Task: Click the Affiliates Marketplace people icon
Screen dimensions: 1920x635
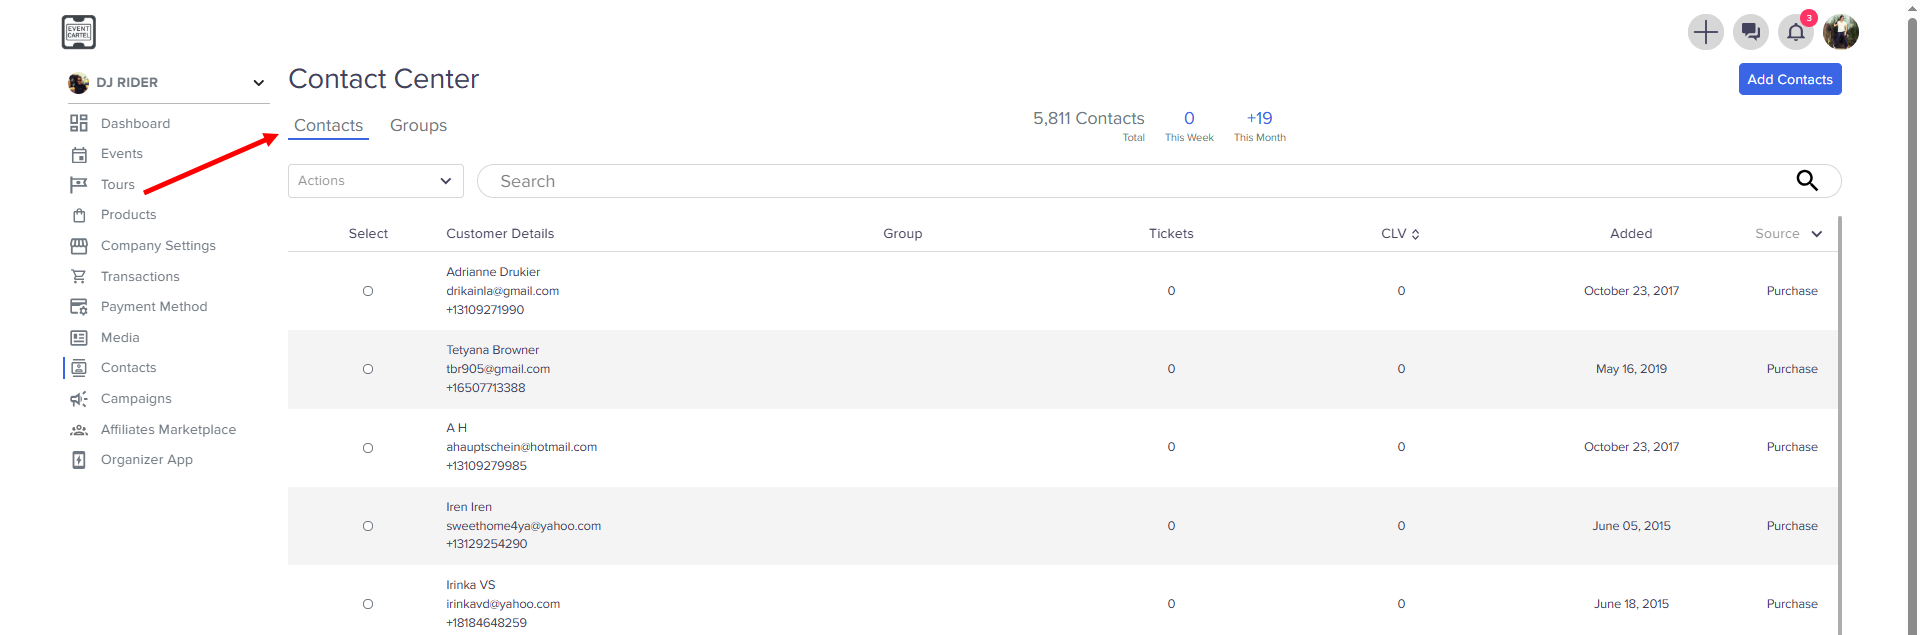Action: point(79,430)
